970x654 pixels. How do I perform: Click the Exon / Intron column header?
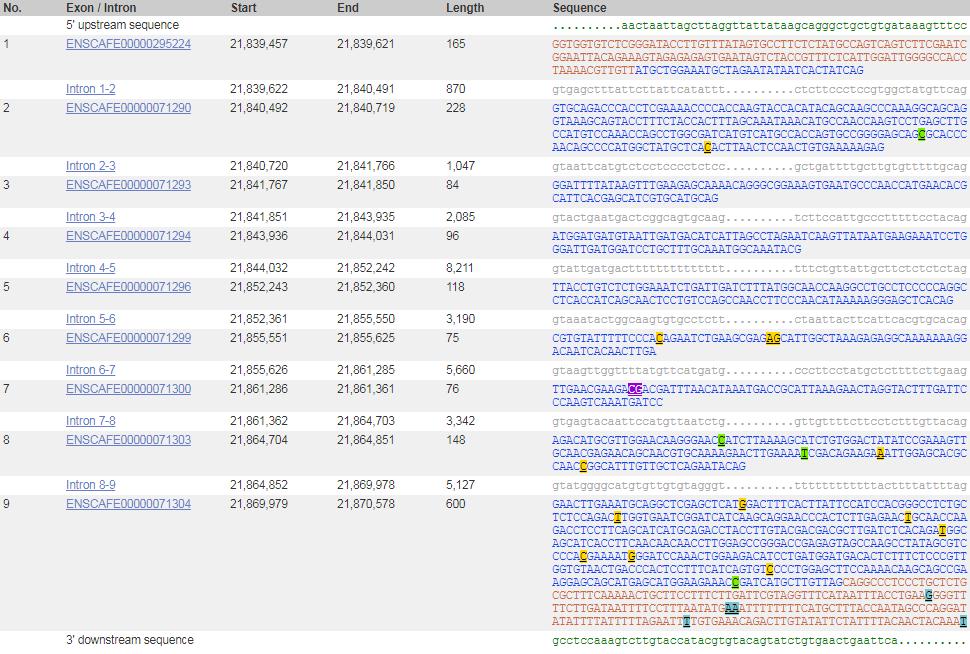(x=101, y=8)
